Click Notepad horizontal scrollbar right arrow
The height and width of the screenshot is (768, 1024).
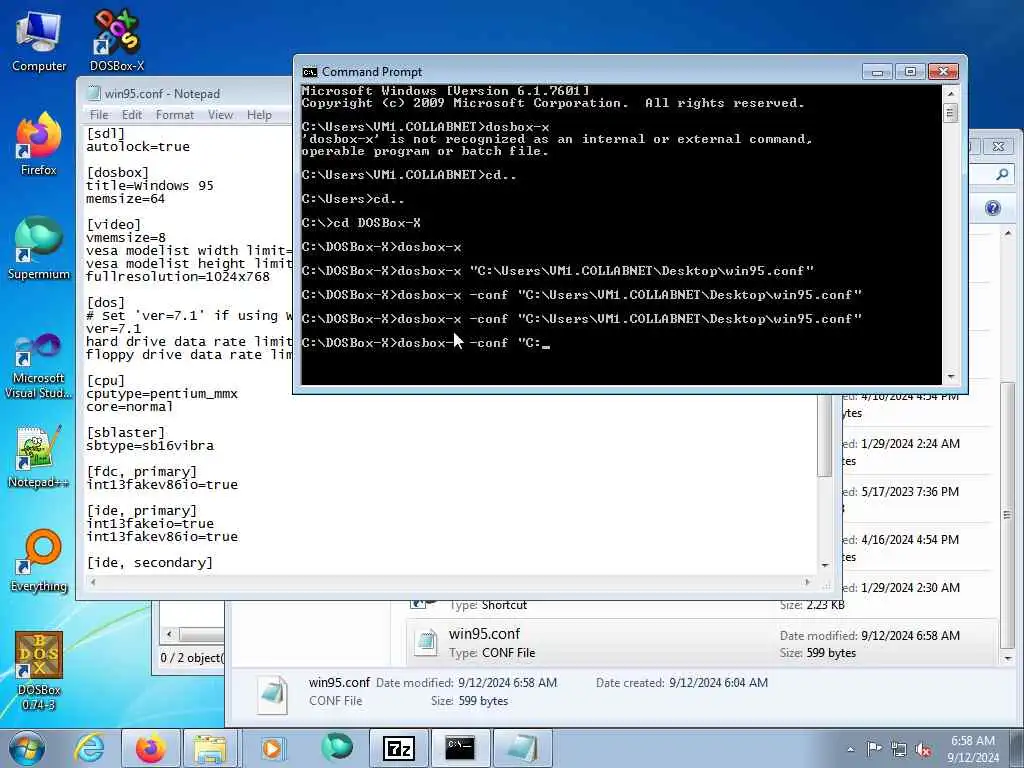808,582
